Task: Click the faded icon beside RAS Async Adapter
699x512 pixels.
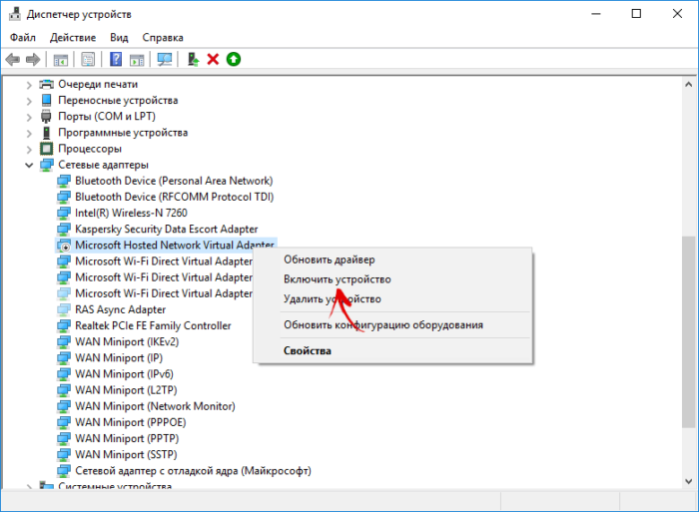Action: 64,309
